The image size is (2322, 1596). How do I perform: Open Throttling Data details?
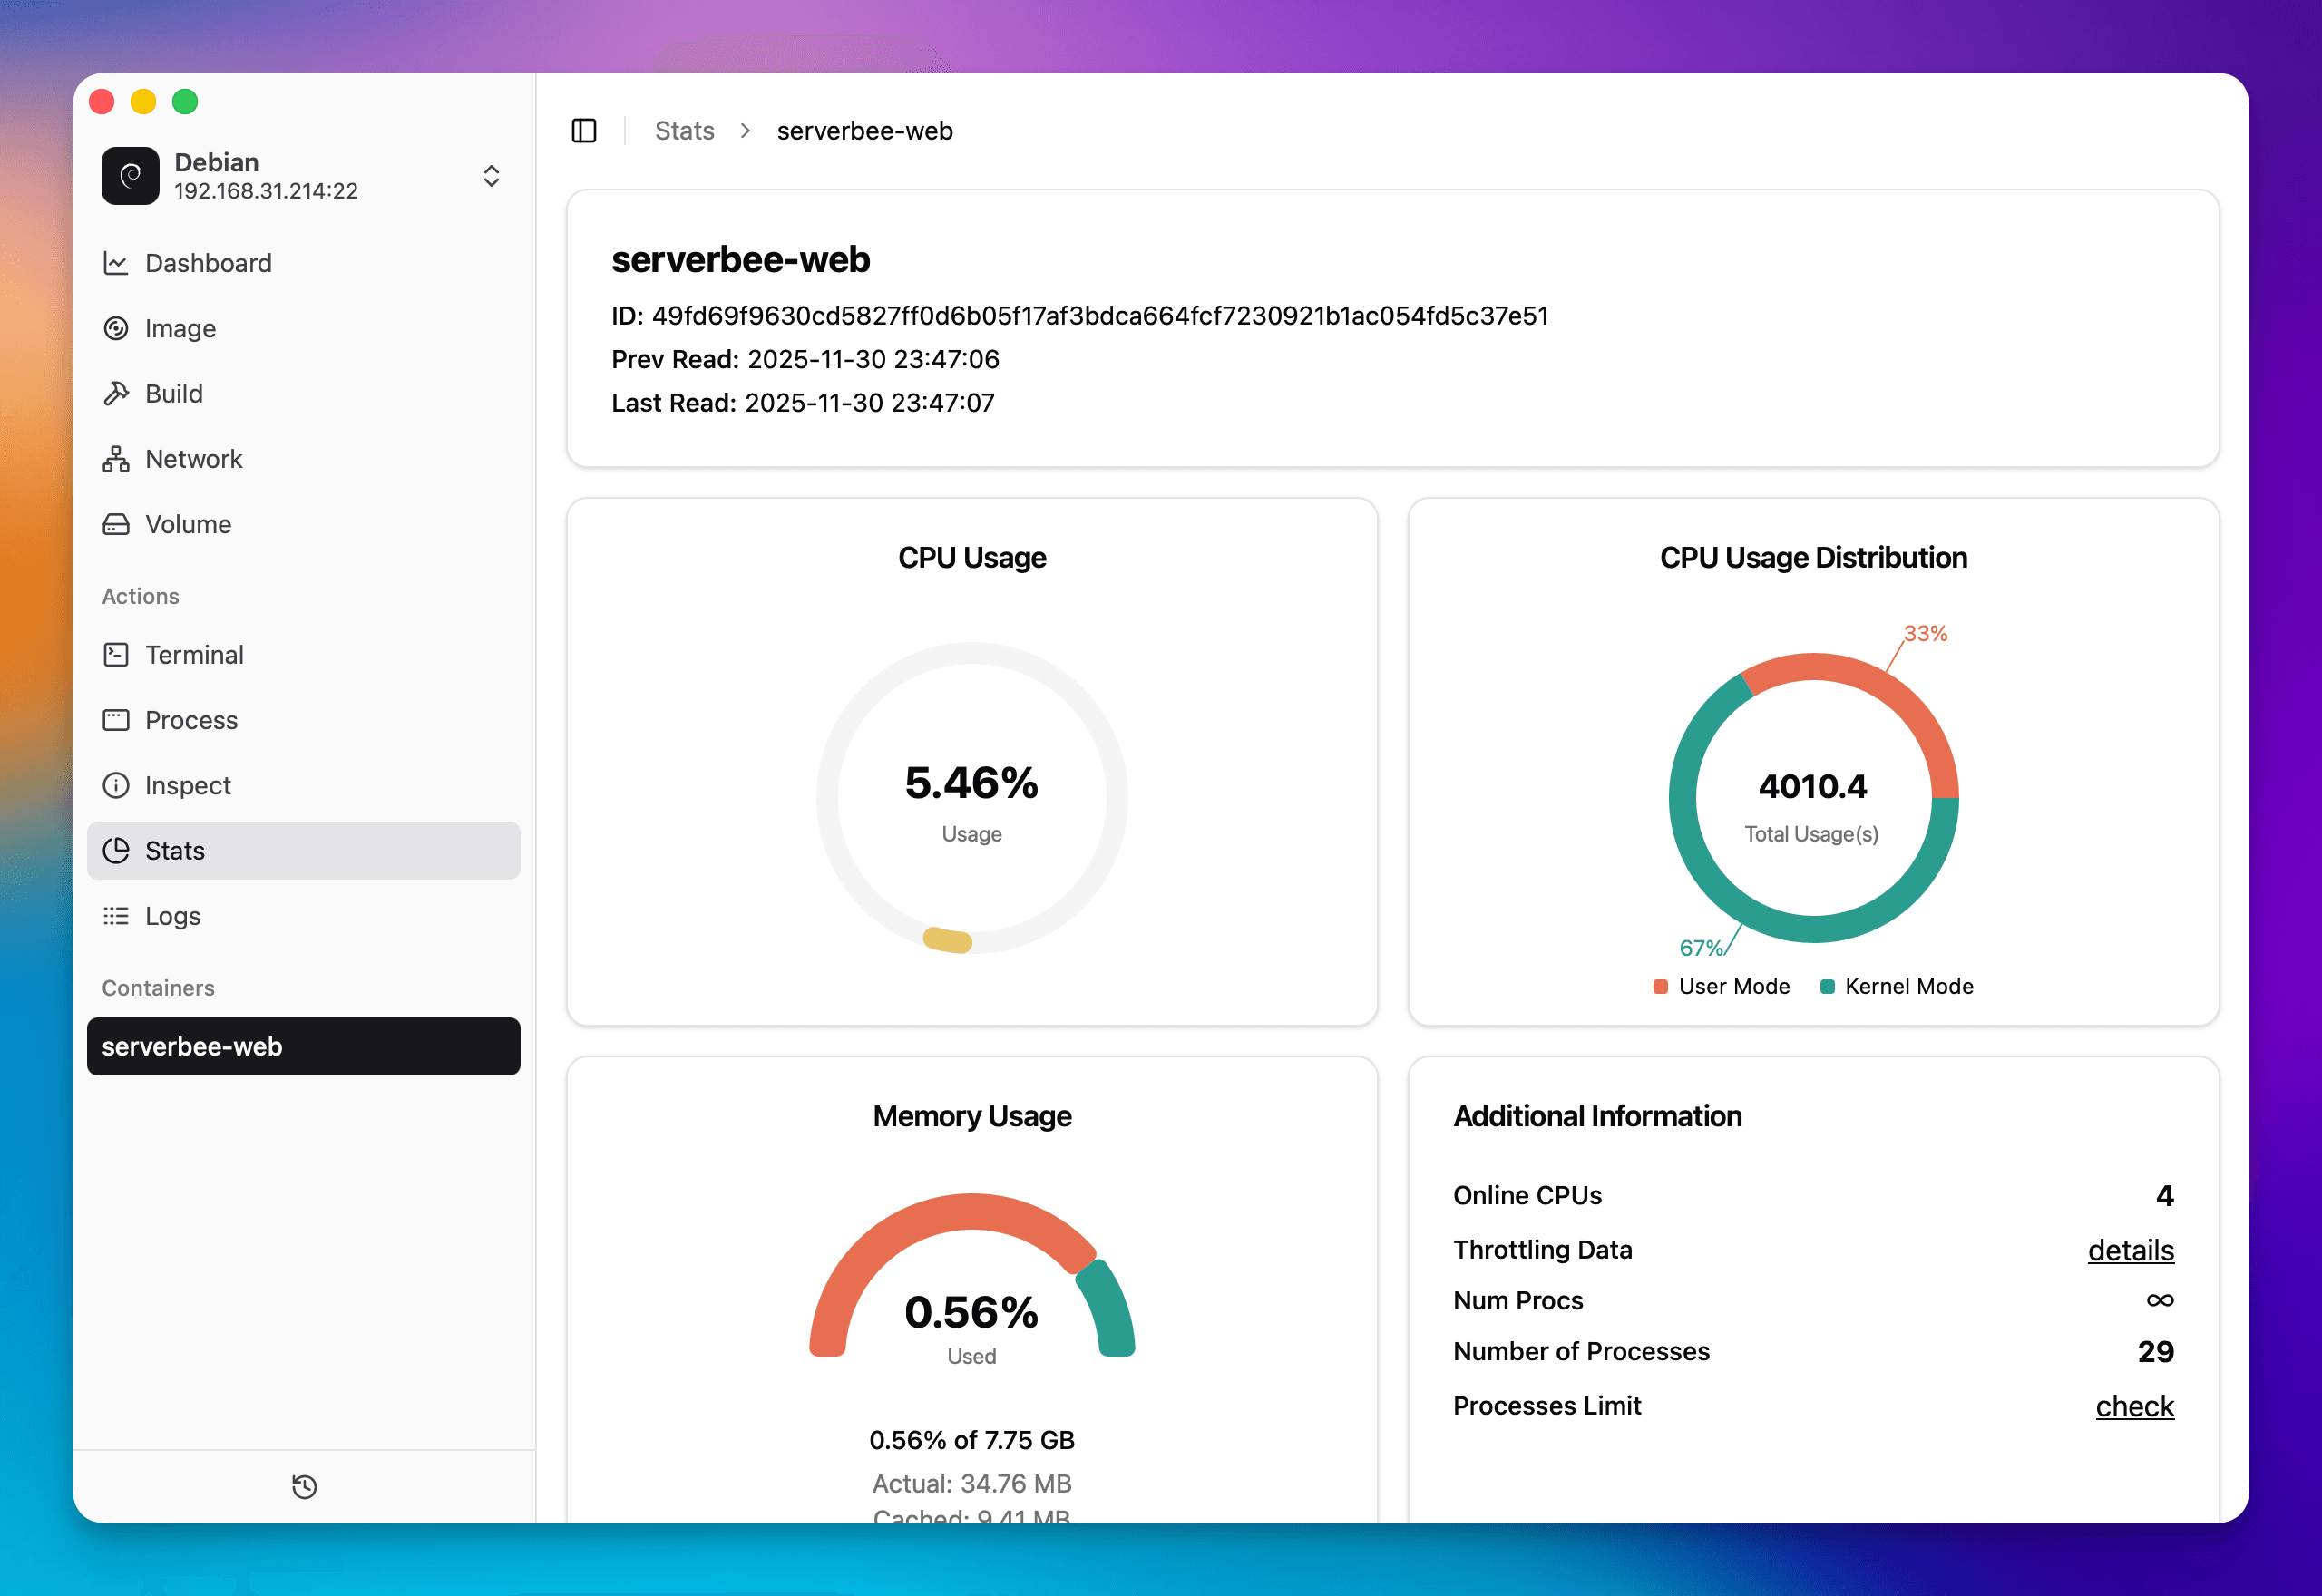click(2131, 1250)
